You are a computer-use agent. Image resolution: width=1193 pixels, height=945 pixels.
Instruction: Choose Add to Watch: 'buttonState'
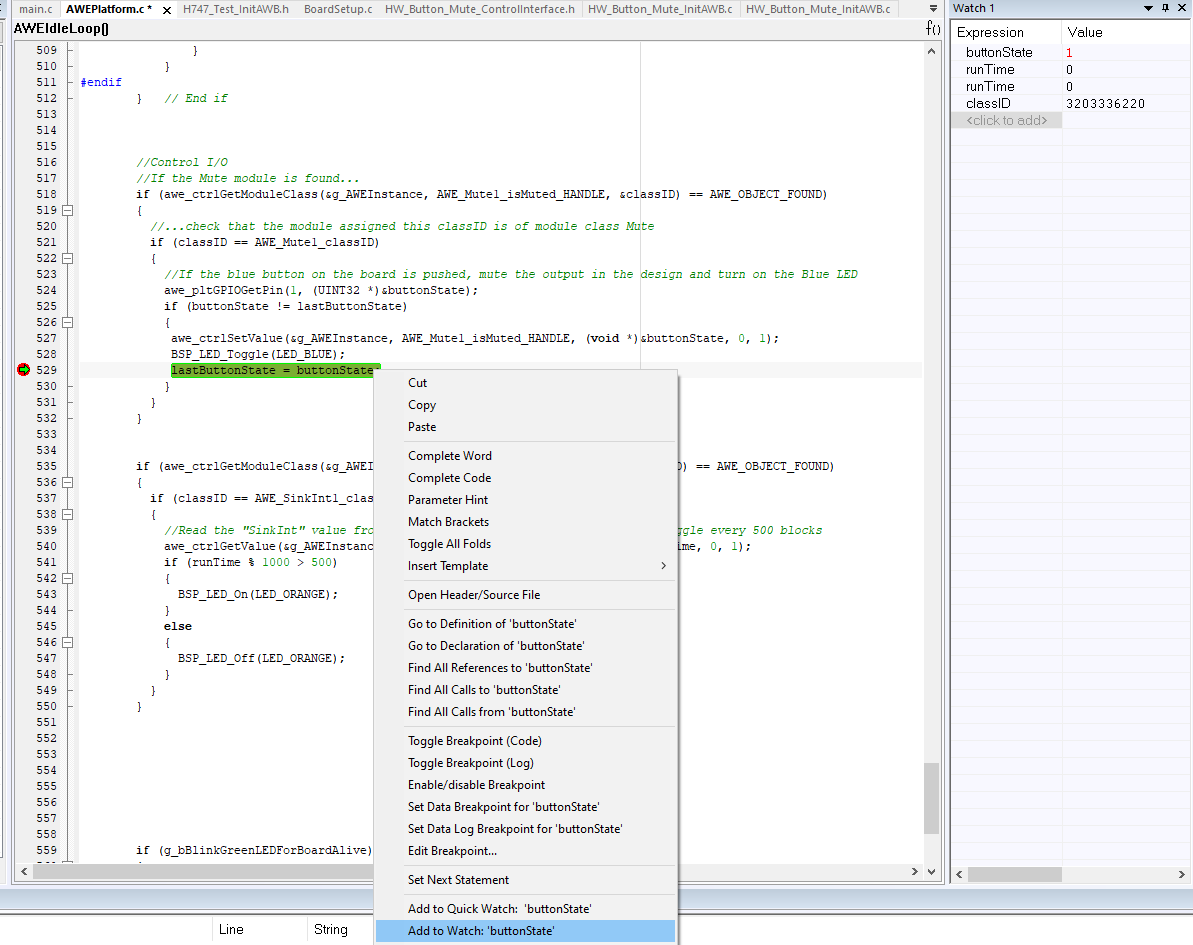[x=481, y=931]
